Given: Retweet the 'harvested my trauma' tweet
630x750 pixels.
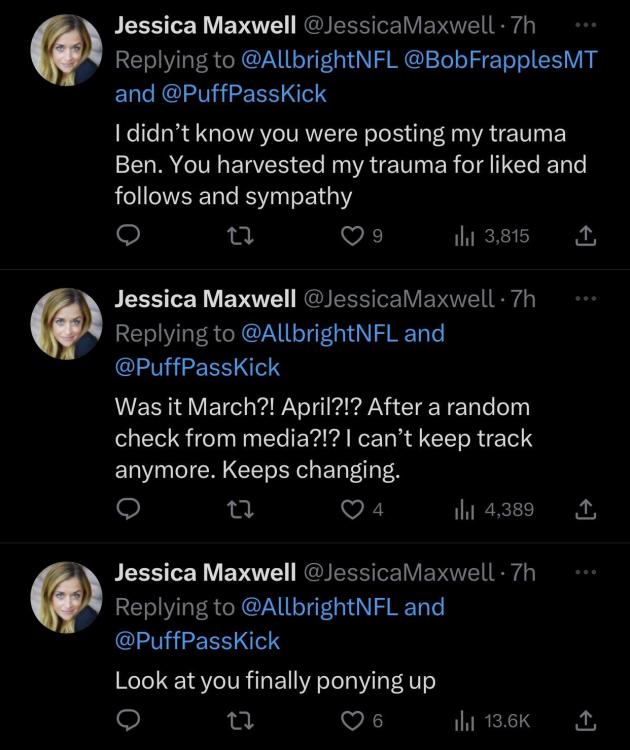Looking at the screenshot, I should [239, 236].
